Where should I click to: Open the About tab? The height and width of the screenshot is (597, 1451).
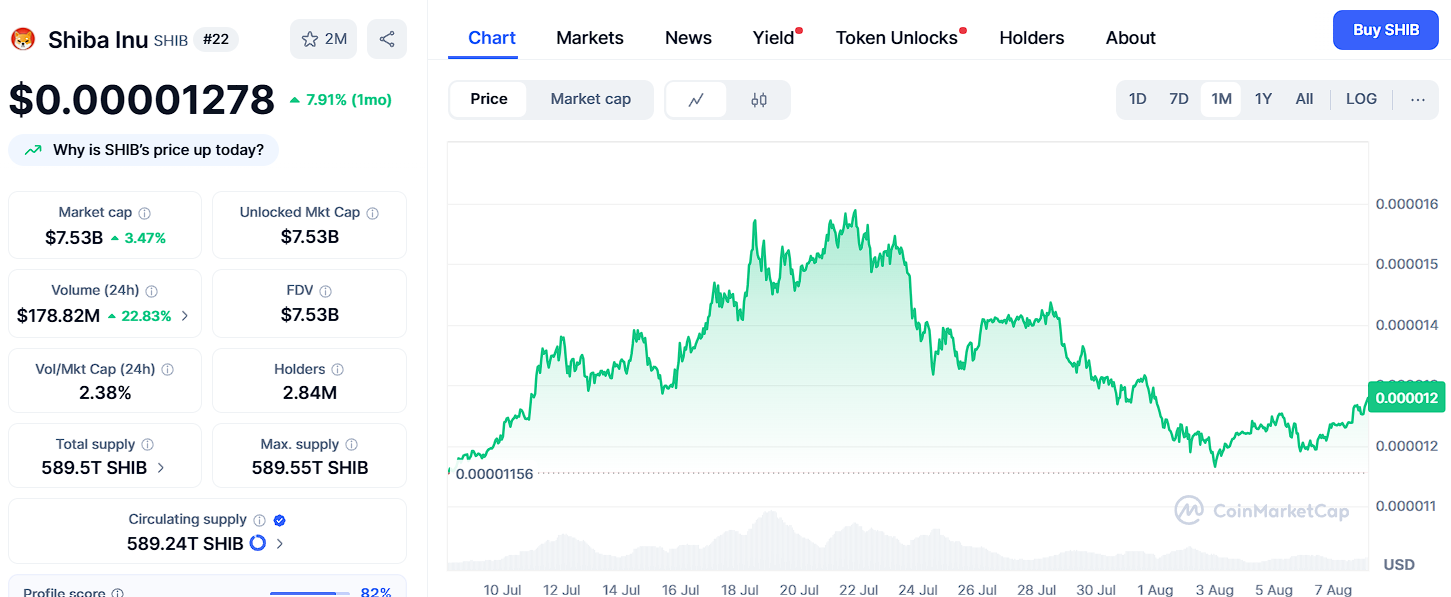(x=1131, y=38)
